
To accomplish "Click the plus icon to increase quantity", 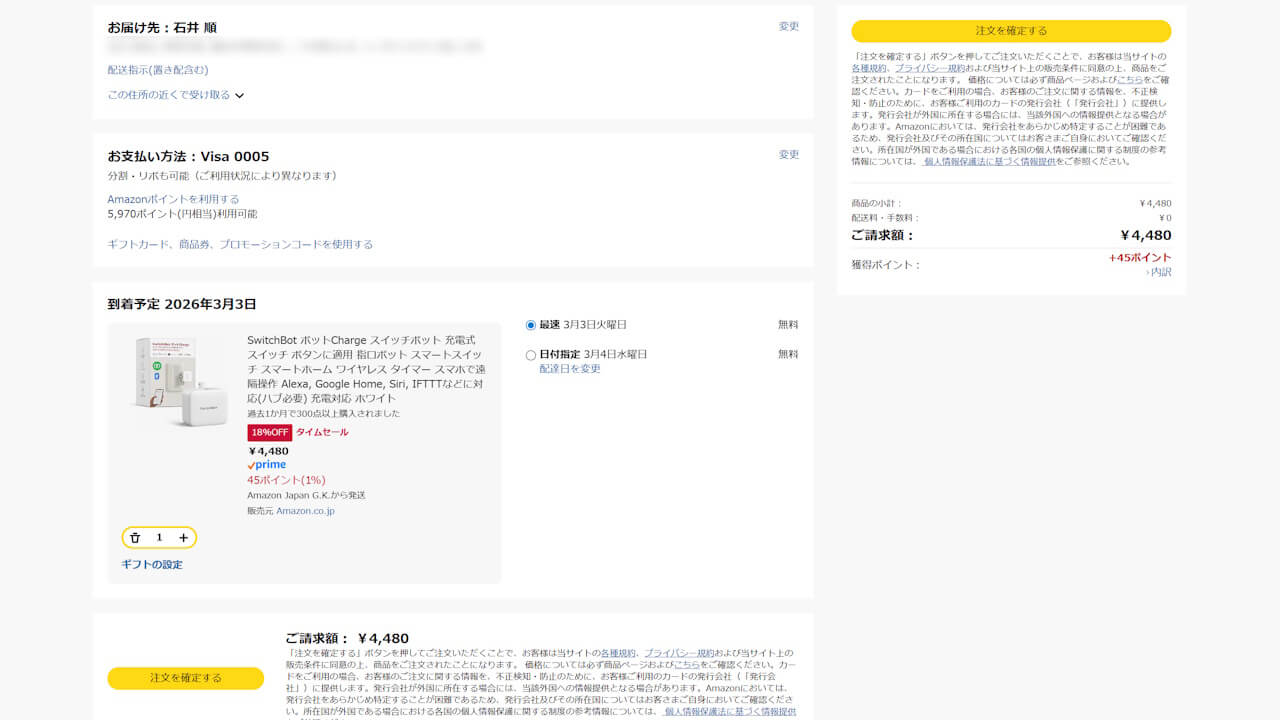I will tap(184, 538).
